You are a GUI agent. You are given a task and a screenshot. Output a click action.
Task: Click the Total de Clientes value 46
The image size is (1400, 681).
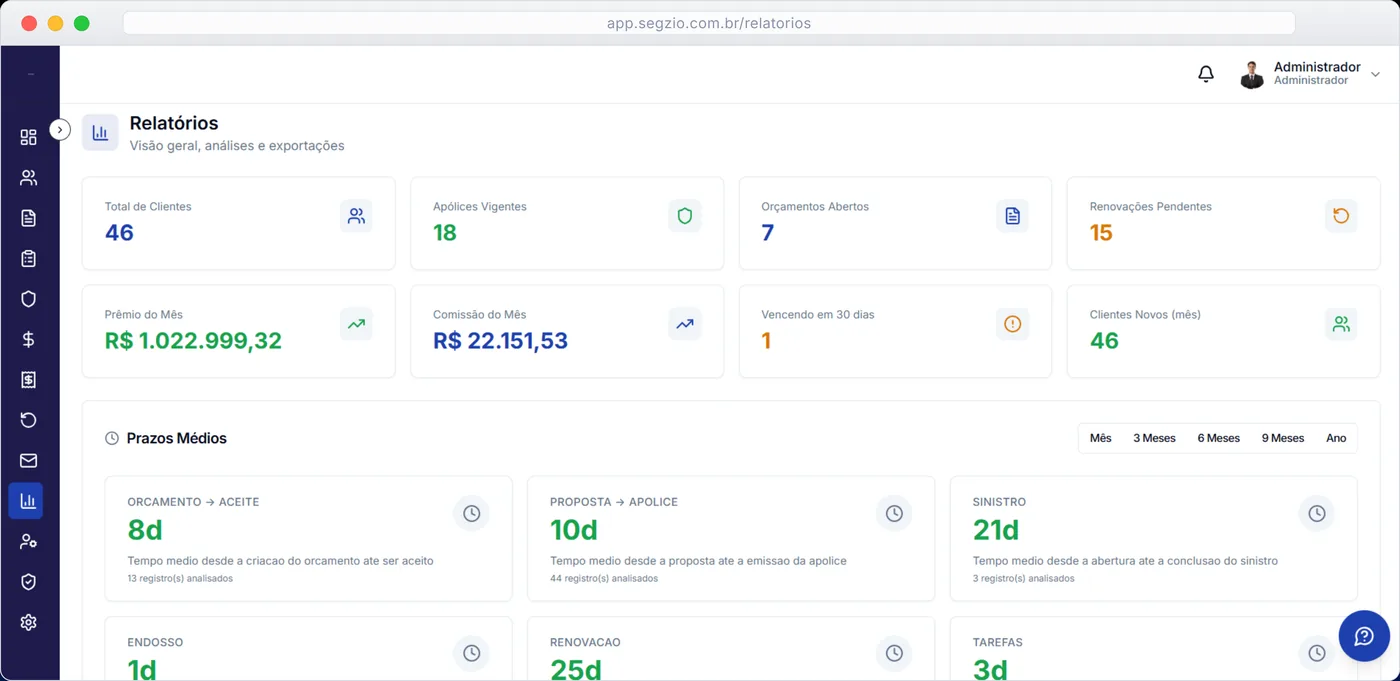point(119,233)
